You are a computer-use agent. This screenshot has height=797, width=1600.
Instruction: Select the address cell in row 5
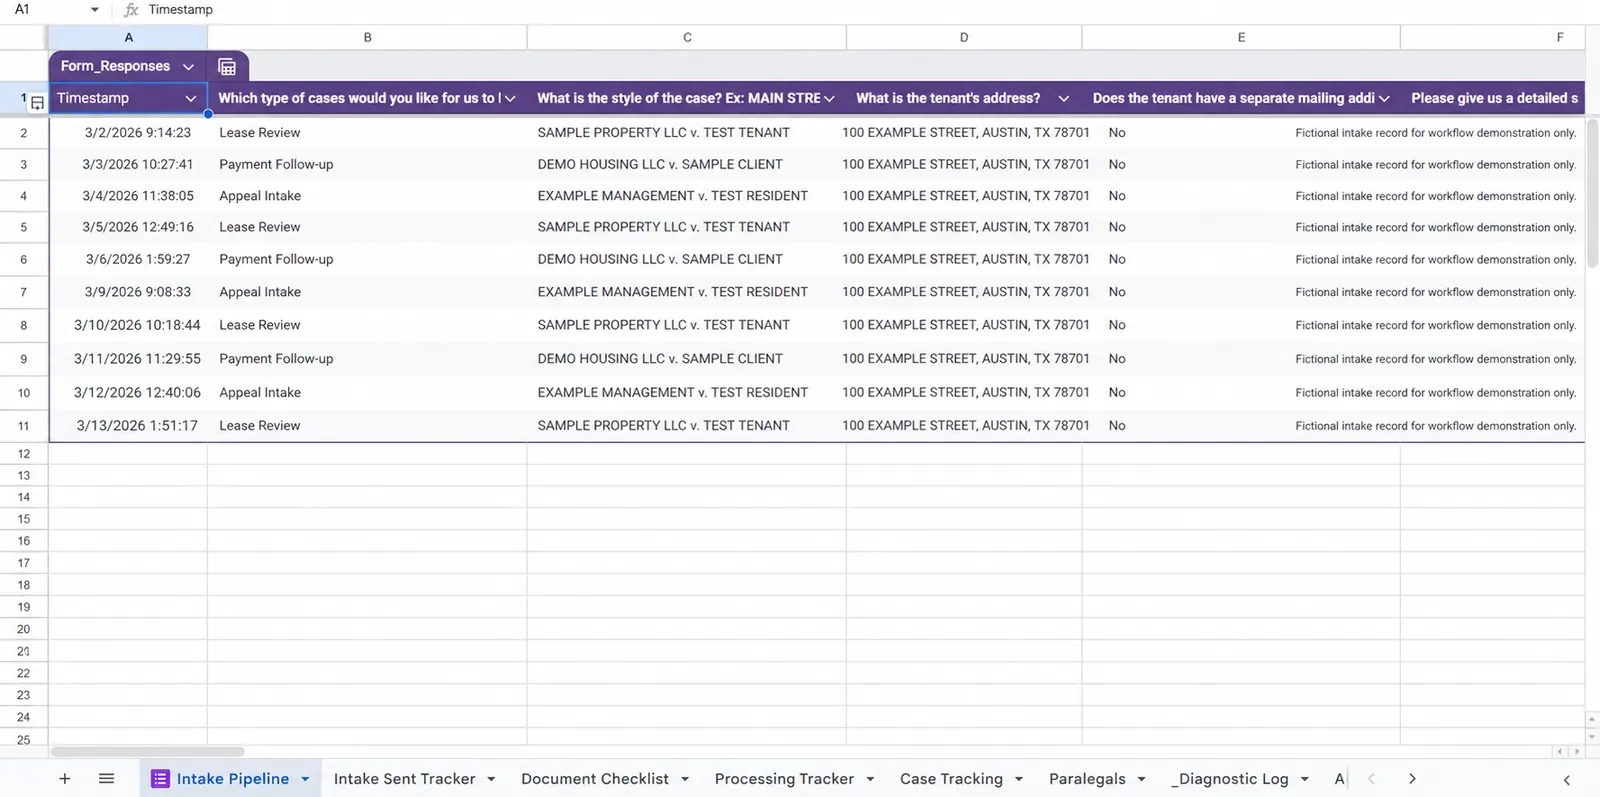(x=964, y=228)
